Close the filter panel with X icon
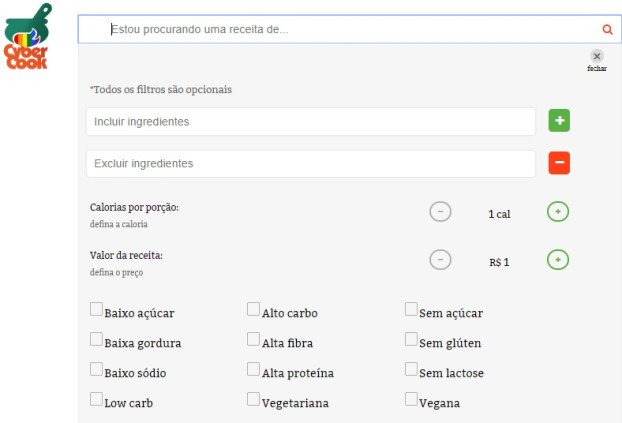Screen dimensions: 622x423 pyautogui.click(x=597, y=57)
